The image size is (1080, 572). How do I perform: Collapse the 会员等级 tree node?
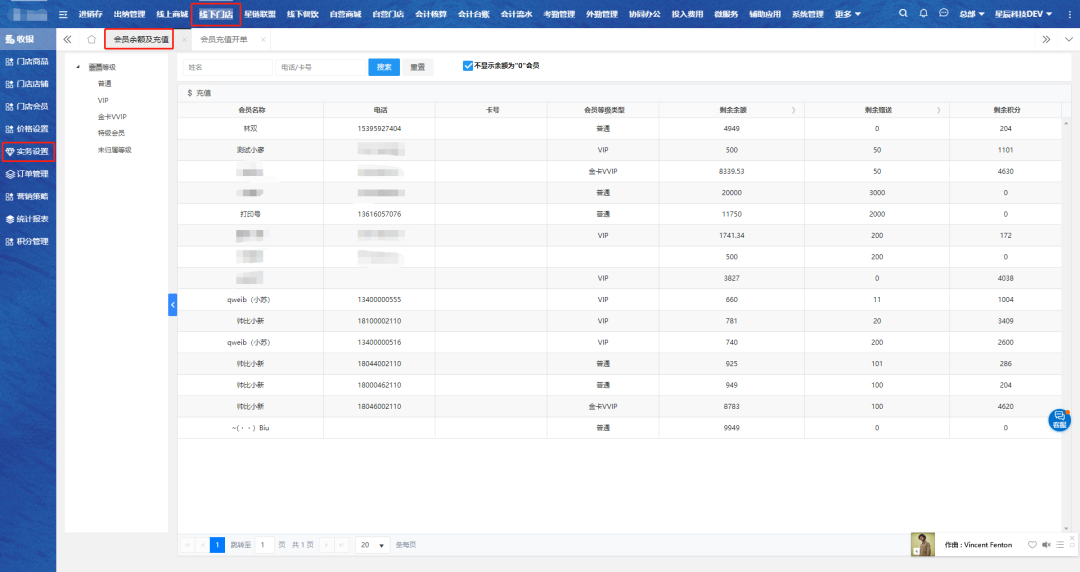click(x=79, y=67)
